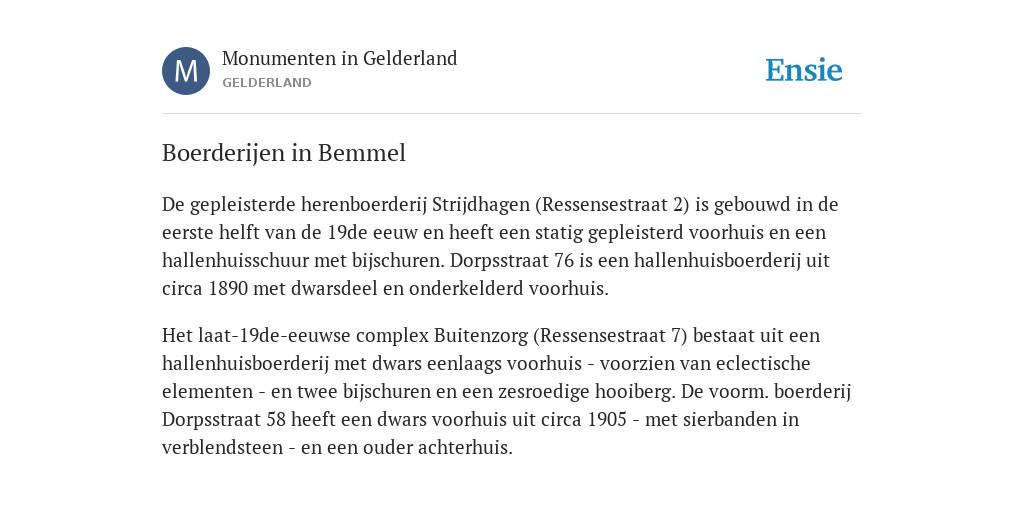Click the blue M avatar circle

[x=186, y=71]
